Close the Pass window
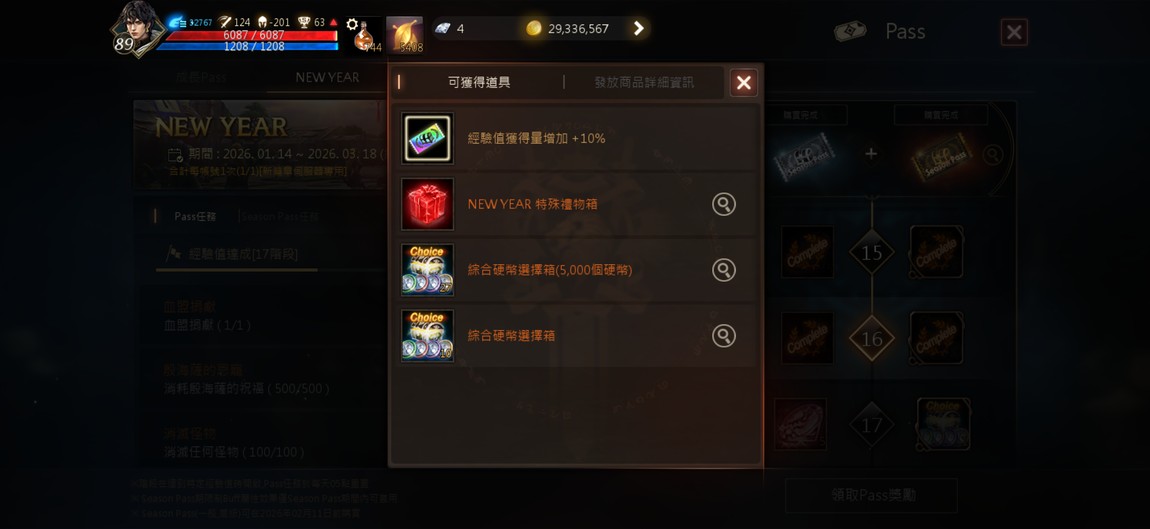 (x=1014, y=32)
